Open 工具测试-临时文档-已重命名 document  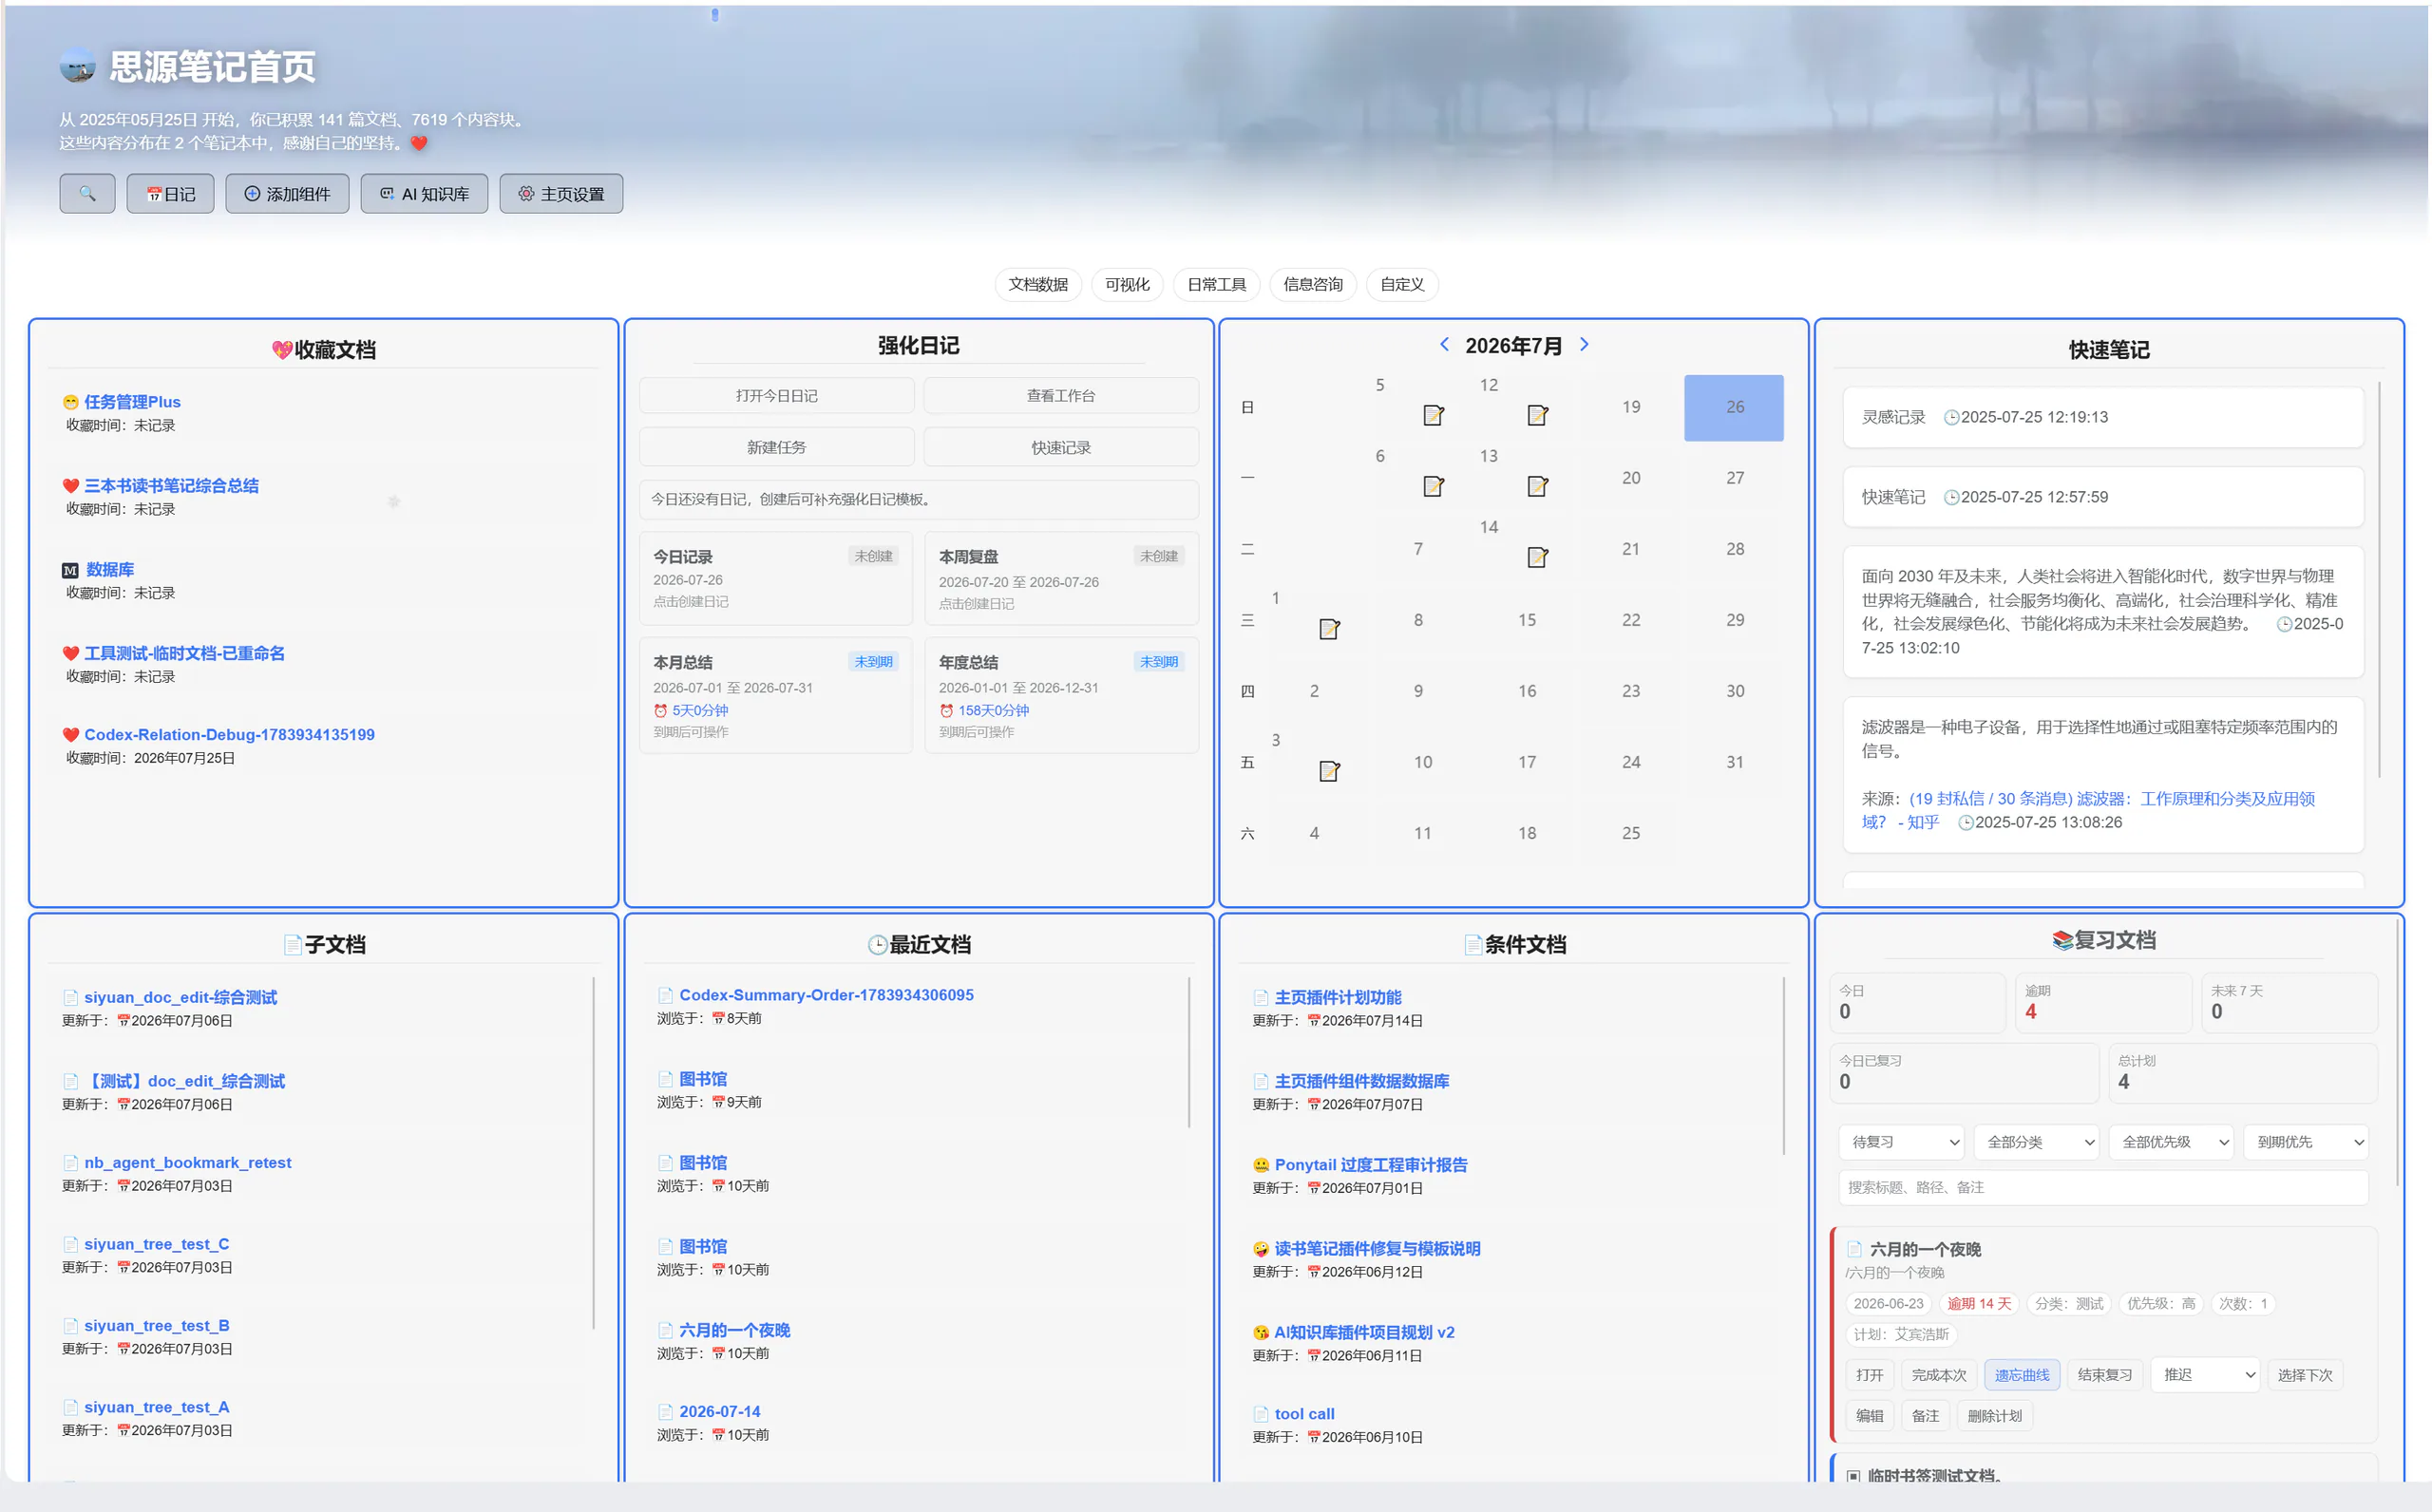[x=184, y=654]
